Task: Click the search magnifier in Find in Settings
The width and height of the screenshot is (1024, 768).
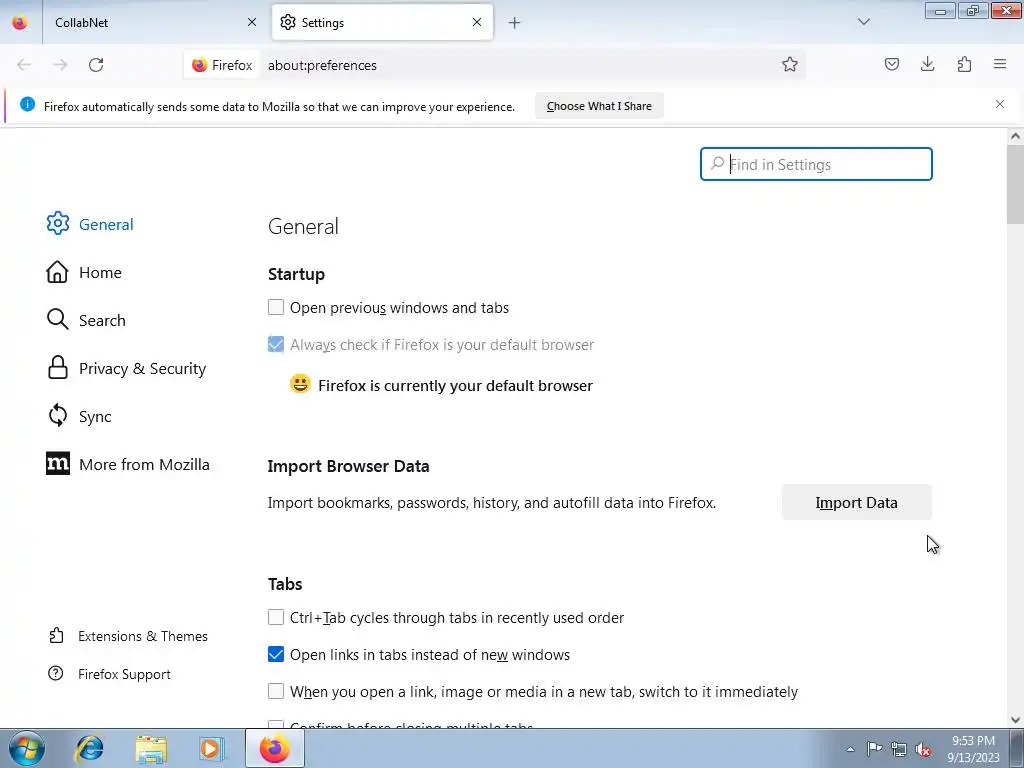Action: 717,163
